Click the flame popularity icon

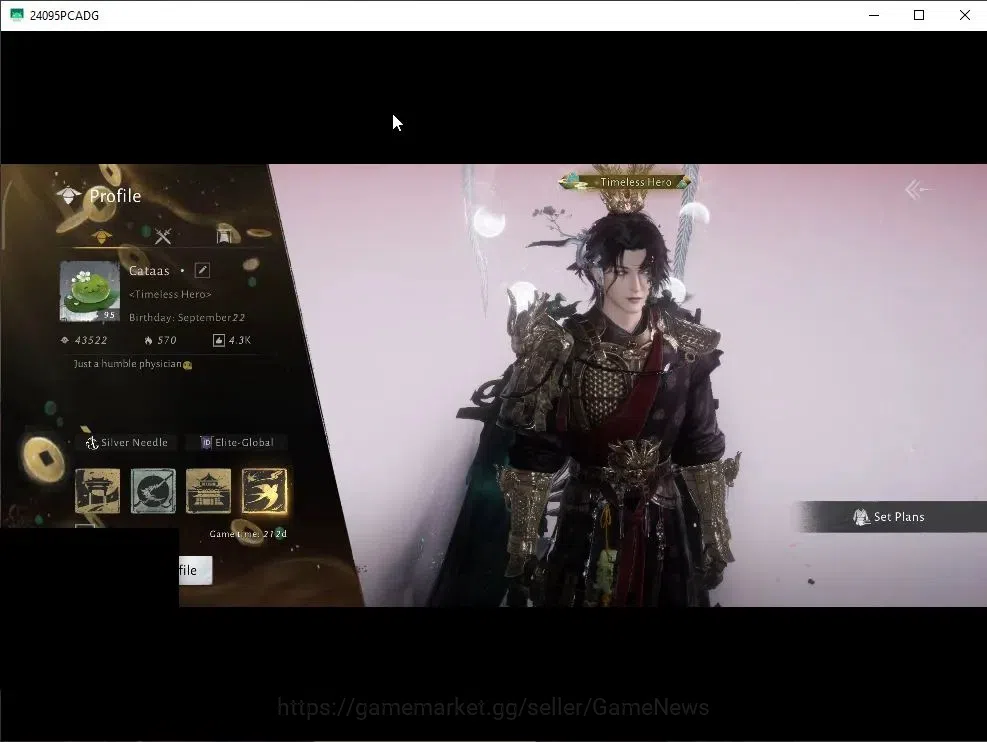(x=149, y=340)
